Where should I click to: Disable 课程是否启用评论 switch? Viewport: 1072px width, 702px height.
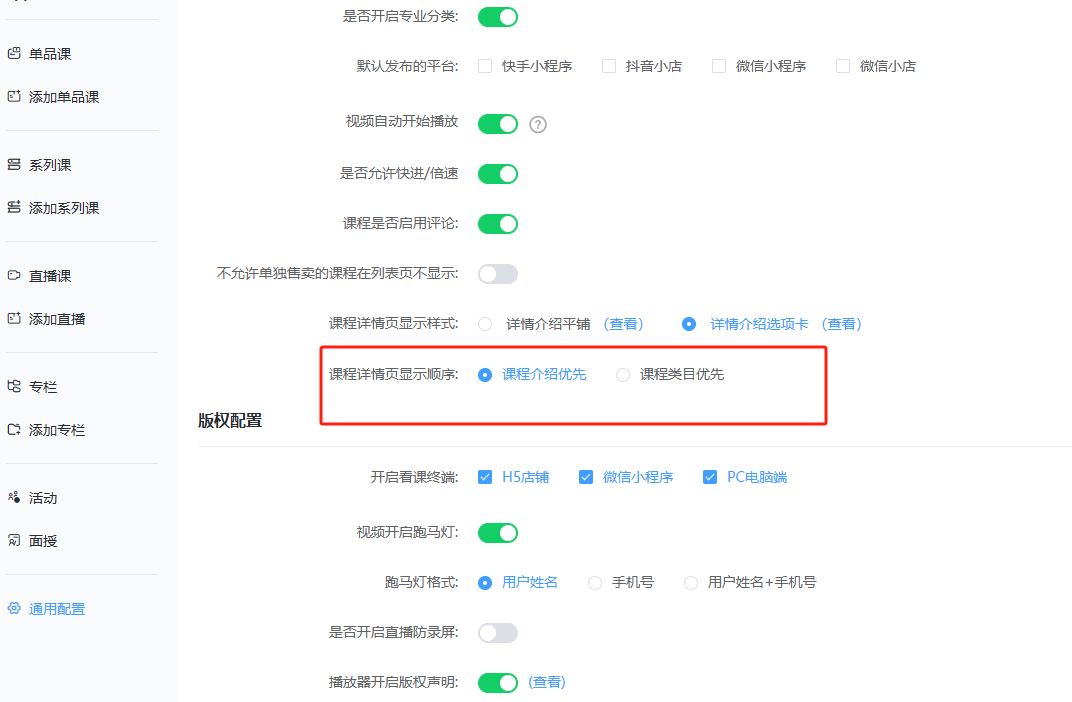498,224
